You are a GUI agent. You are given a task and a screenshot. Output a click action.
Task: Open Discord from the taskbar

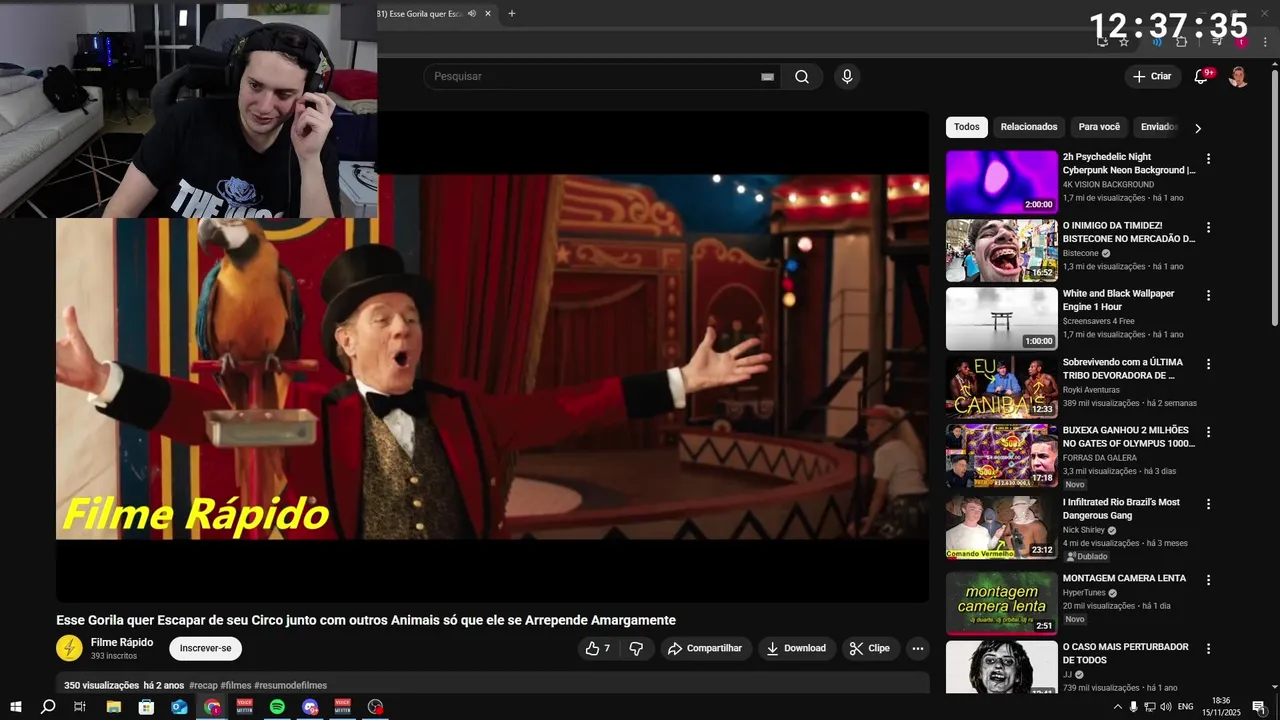coord(310,707)
